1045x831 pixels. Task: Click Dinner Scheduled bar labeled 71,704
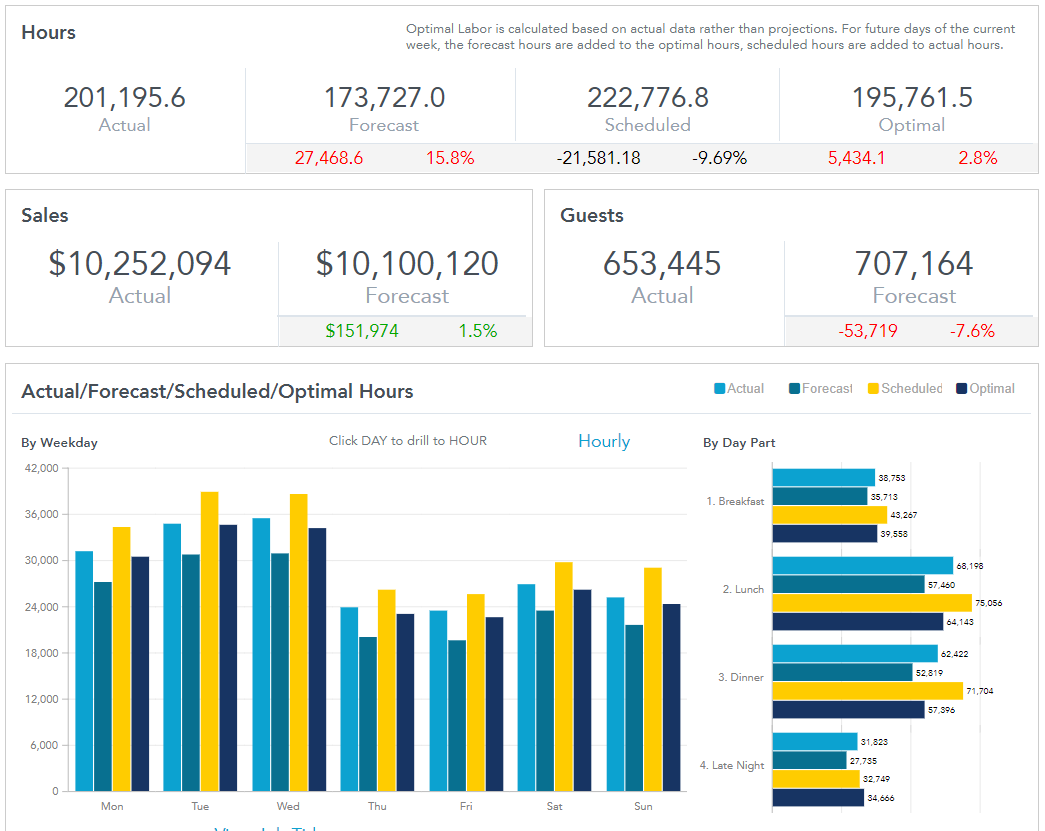point(868,691)
